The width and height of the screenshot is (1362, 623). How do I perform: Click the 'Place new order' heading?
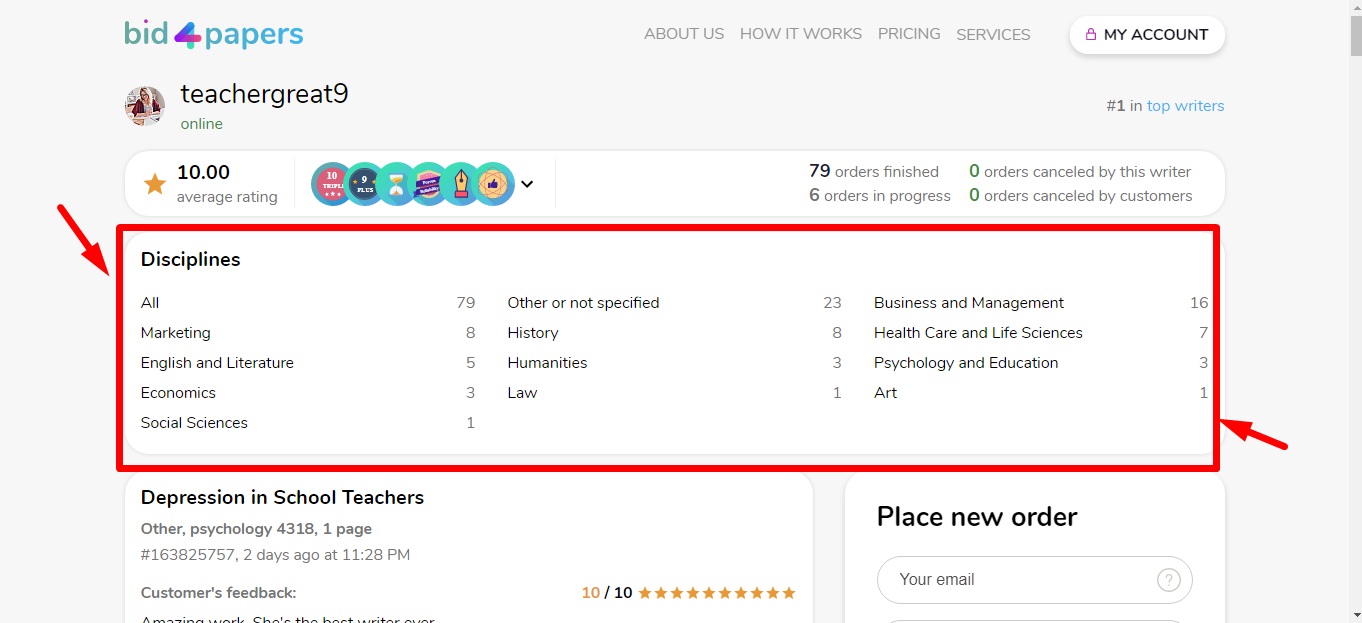(x=977, y=517)
